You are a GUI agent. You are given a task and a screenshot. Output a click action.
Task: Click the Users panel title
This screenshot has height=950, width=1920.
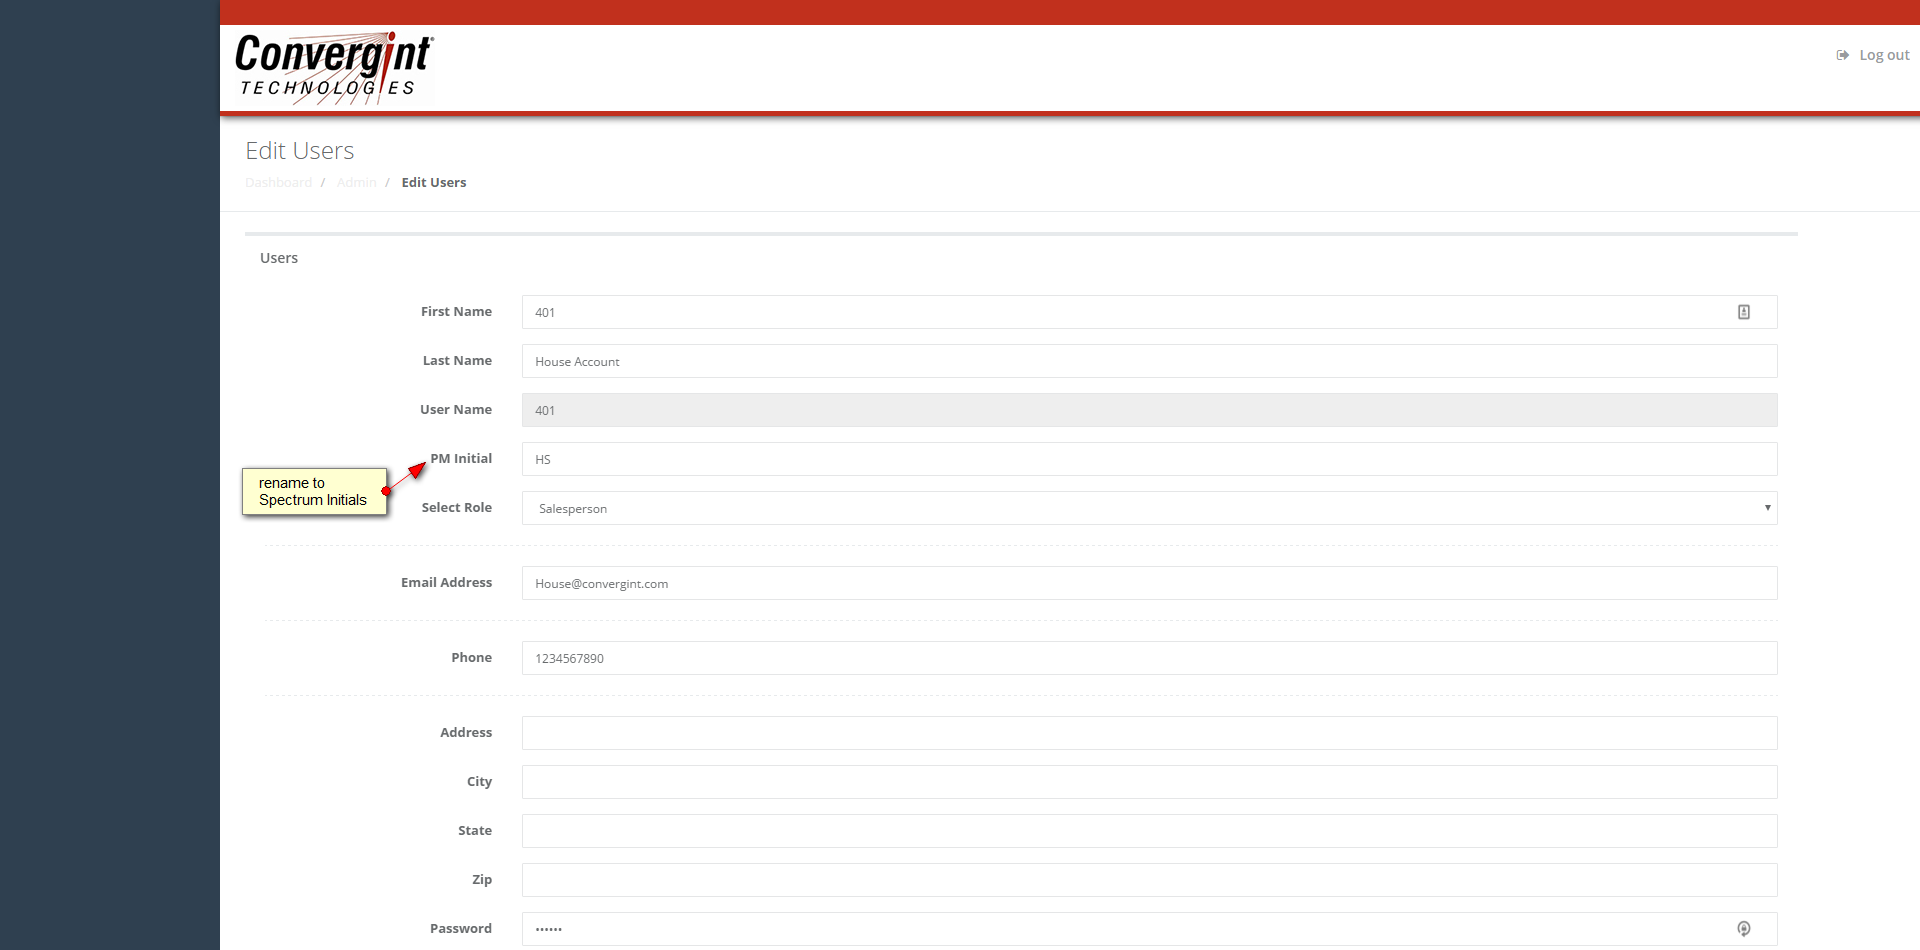(279, 258)
